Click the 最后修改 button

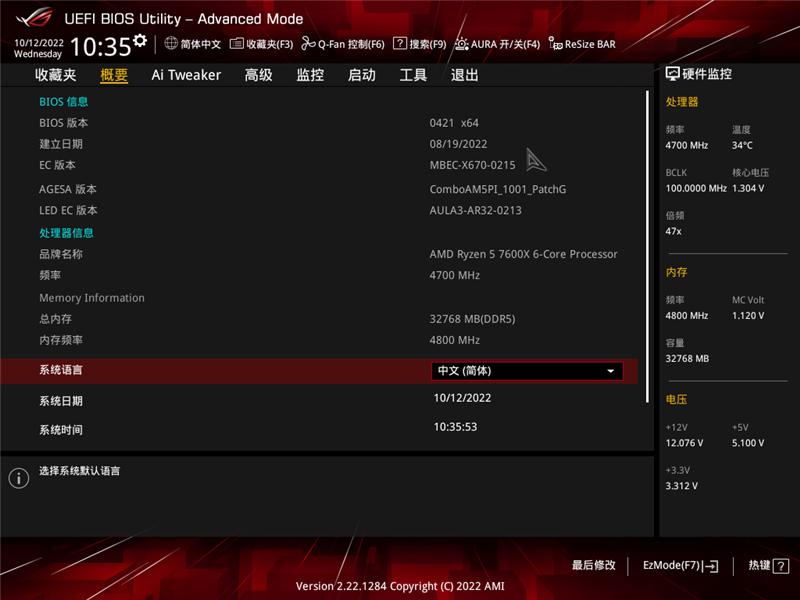[x=593, y=565]
